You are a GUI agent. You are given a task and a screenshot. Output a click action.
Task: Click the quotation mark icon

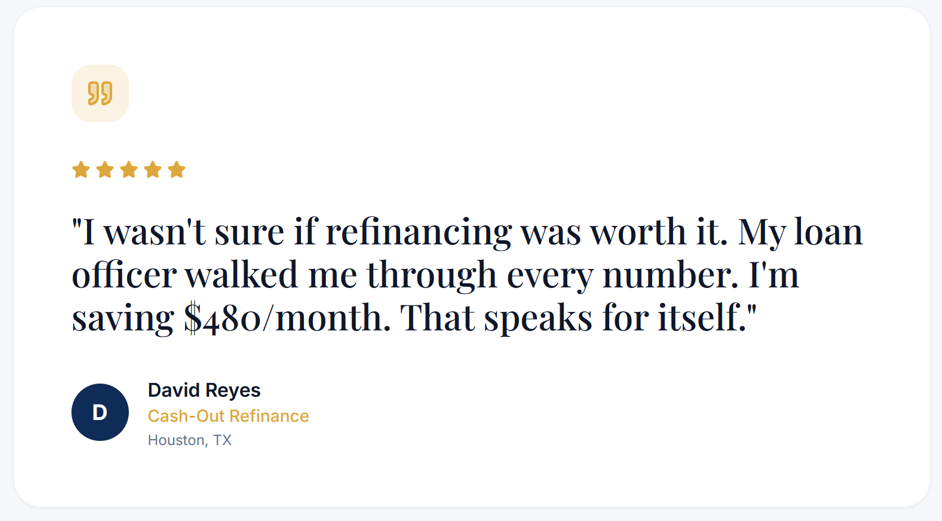(x=100, y=94)
